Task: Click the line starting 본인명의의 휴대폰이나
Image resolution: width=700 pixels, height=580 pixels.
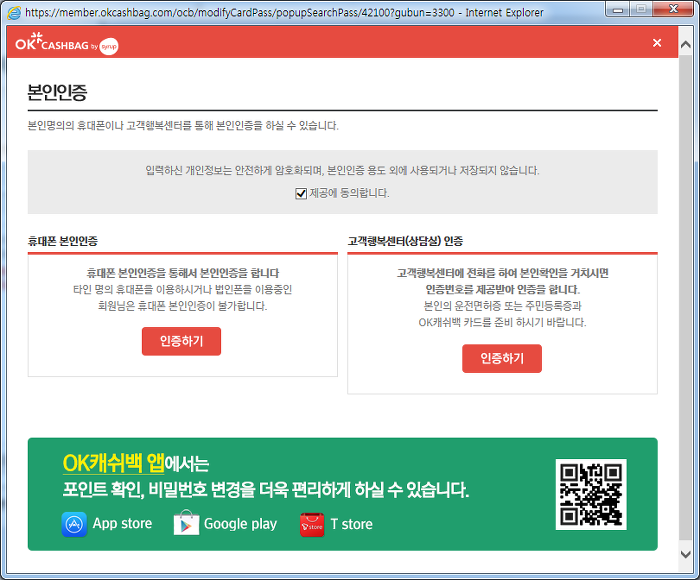Action: [x=183, y=125]
